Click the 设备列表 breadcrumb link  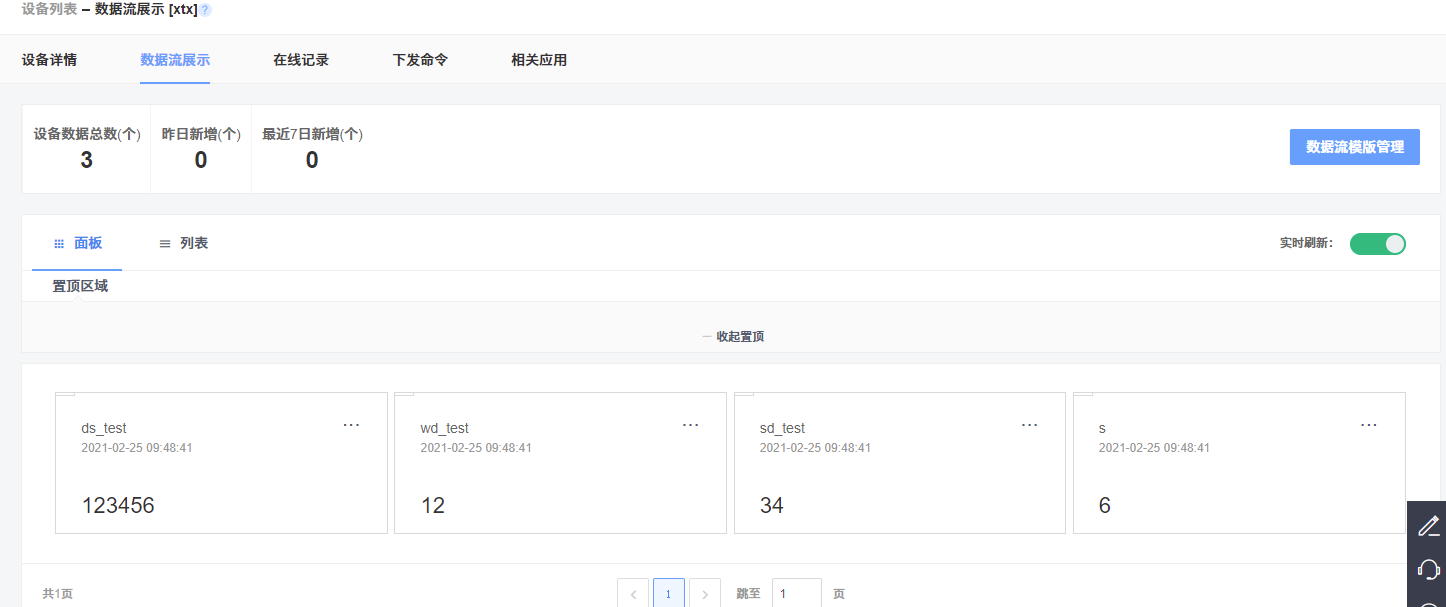click(x=49, y=9)
